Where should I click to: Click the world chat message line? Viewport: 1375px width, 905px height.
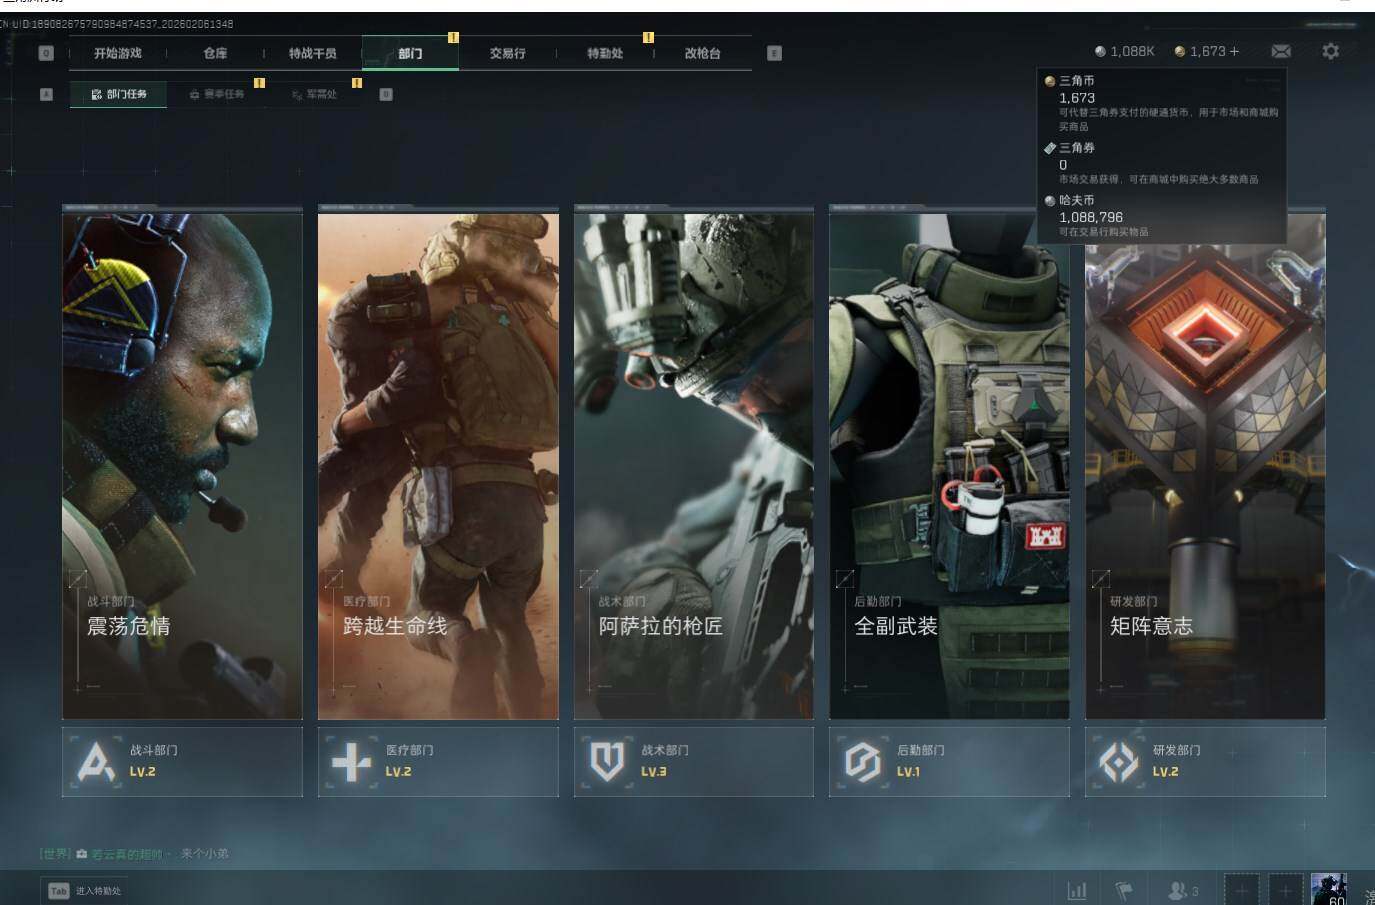pyautogui.click(x=134, y=854)
